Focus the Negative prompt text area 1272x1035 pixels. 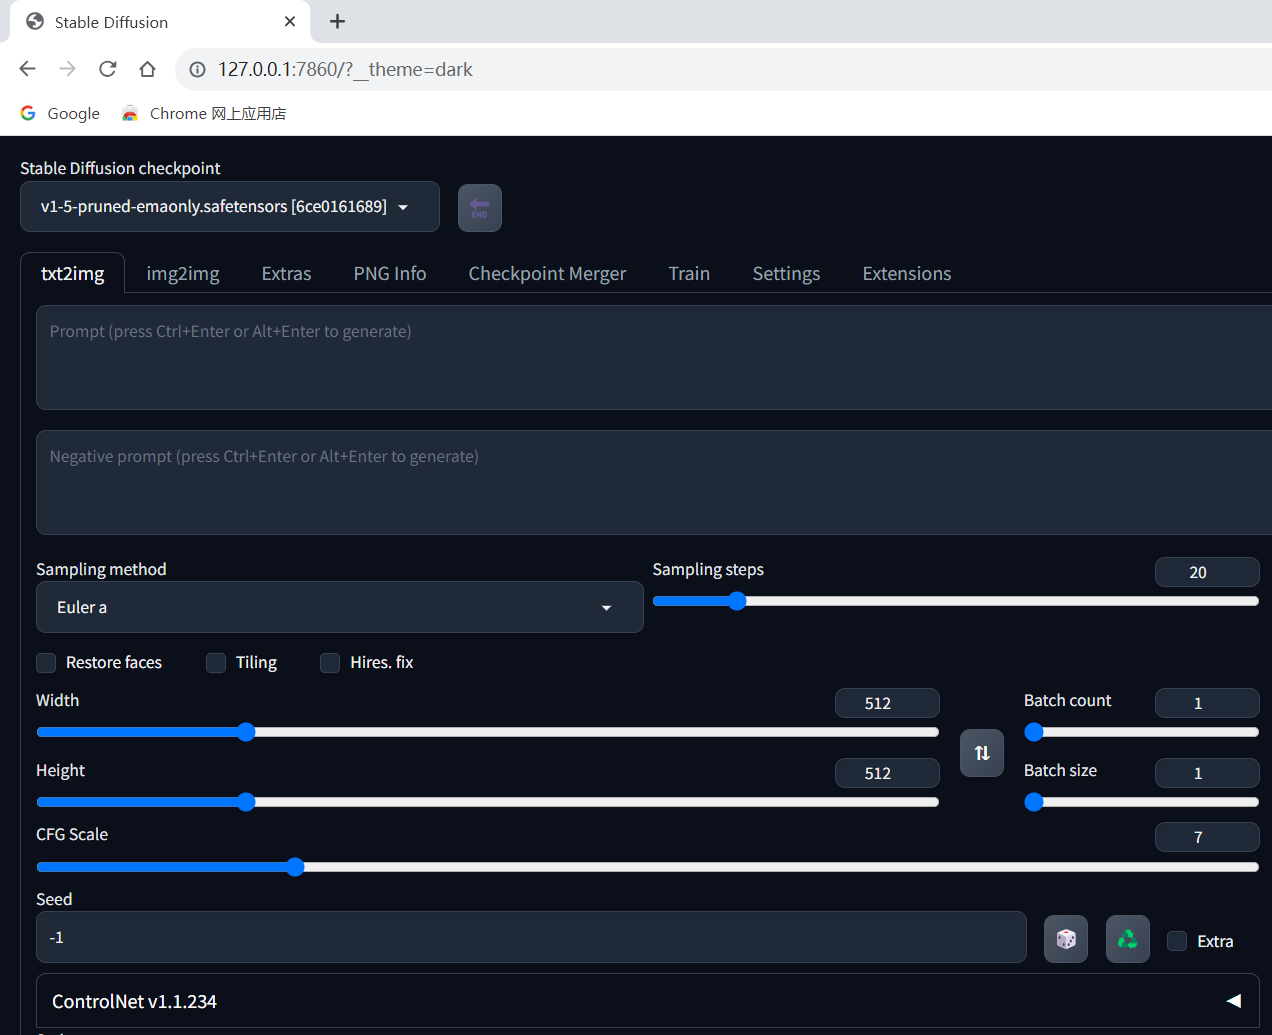pos(654,482)
